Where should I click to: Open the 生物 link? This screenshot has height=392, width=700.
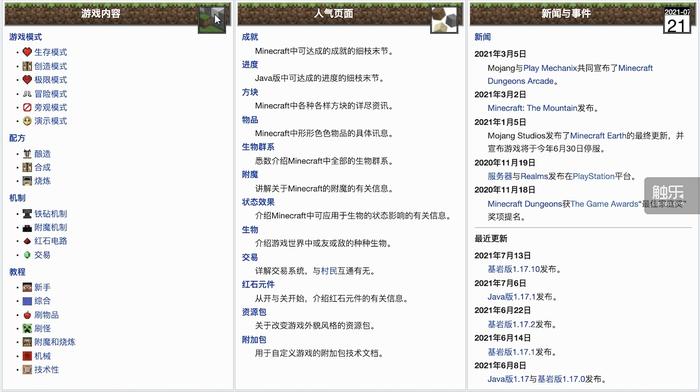(250, 230)
